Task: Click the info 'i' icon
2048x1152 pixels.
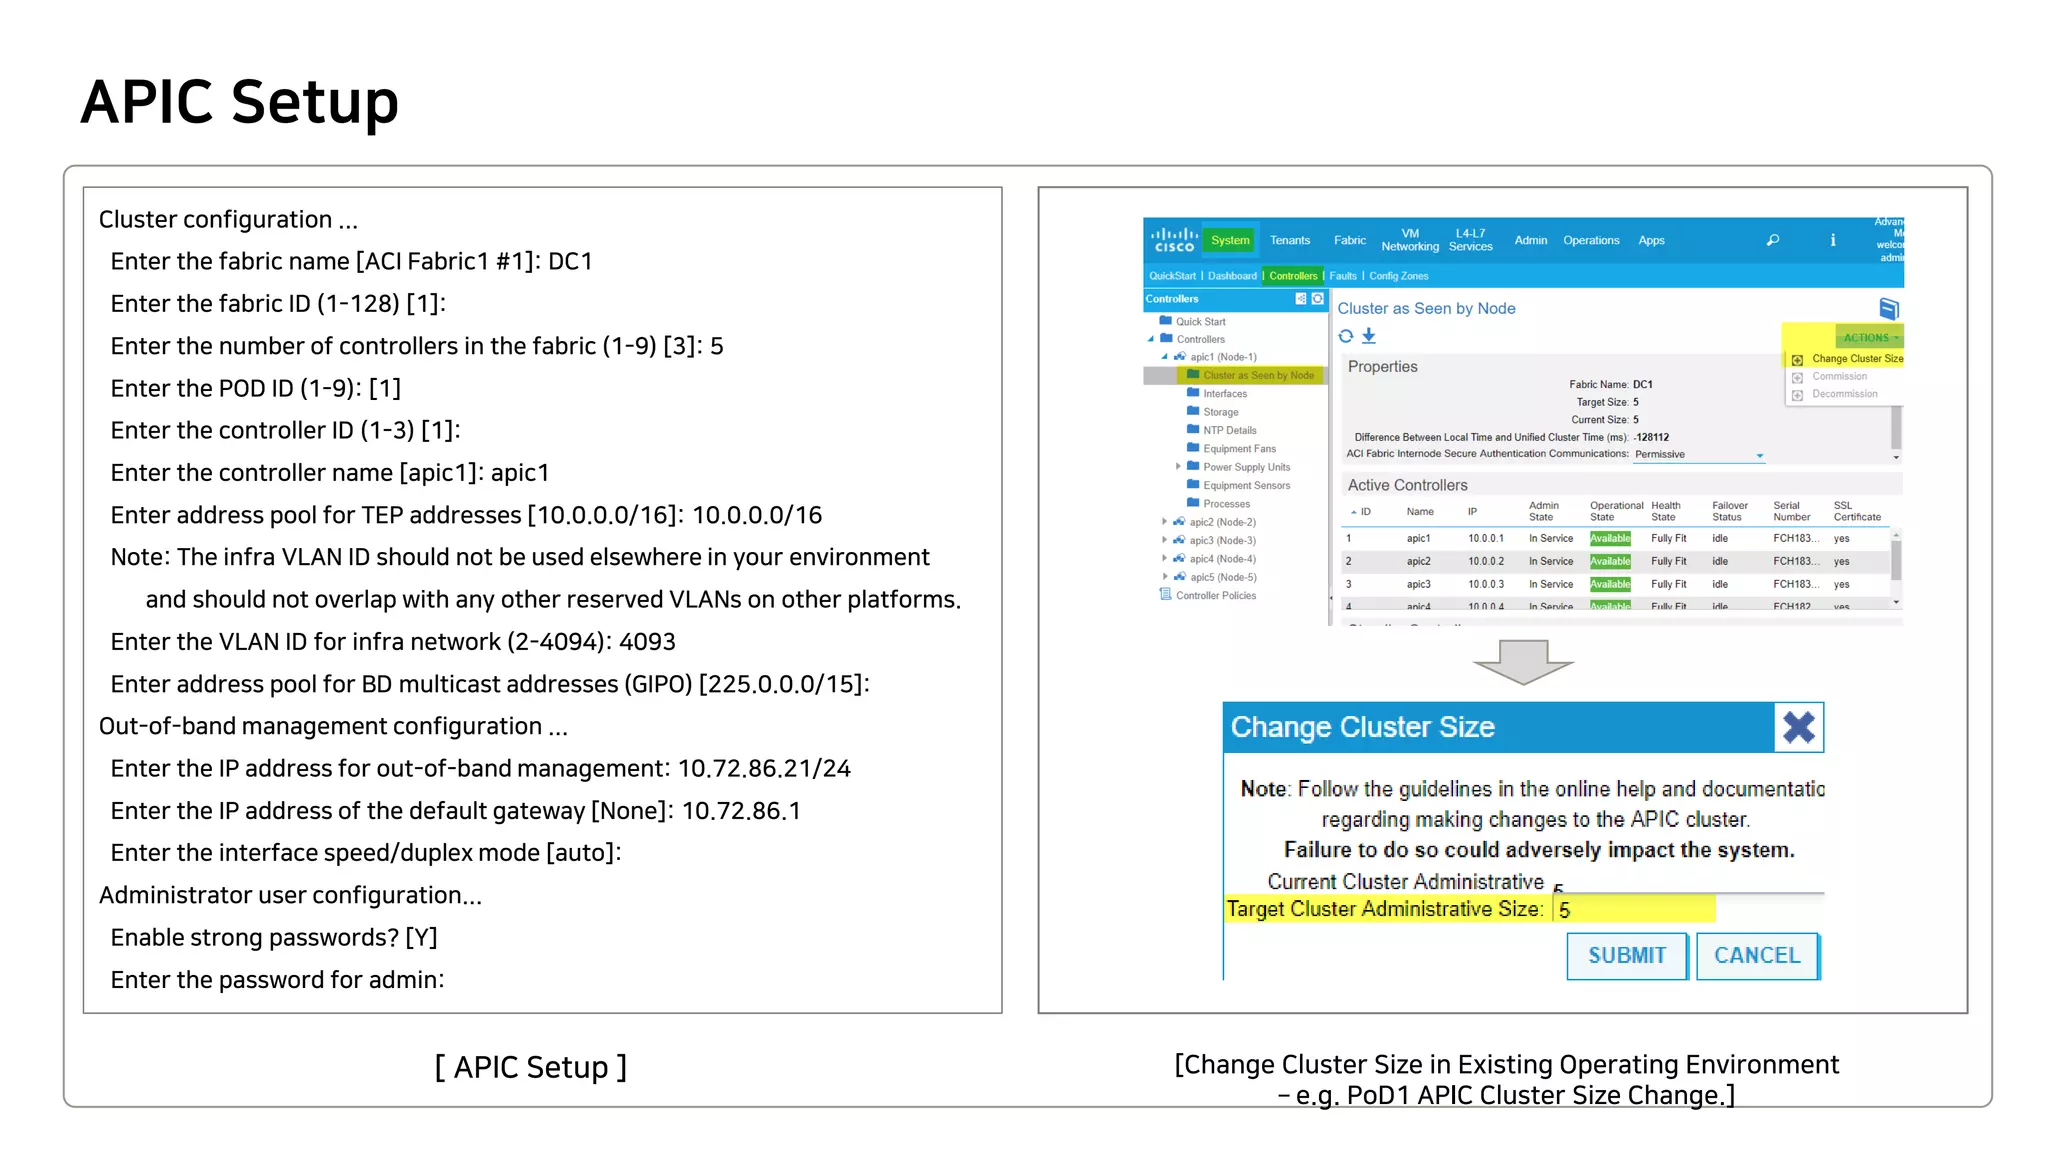Action: pos(1832,240)
